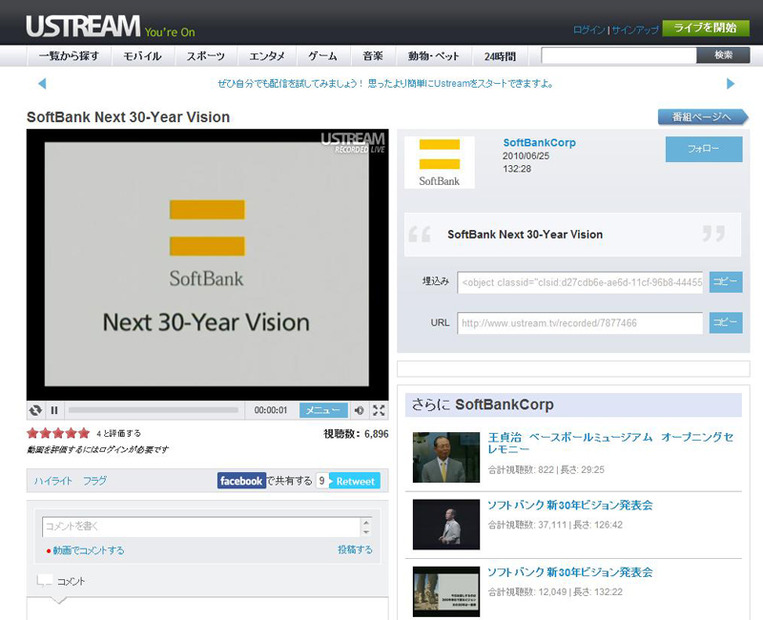763x620 pixels.
Task: Open the モバイル navigation item
Action: click(142, 56)
